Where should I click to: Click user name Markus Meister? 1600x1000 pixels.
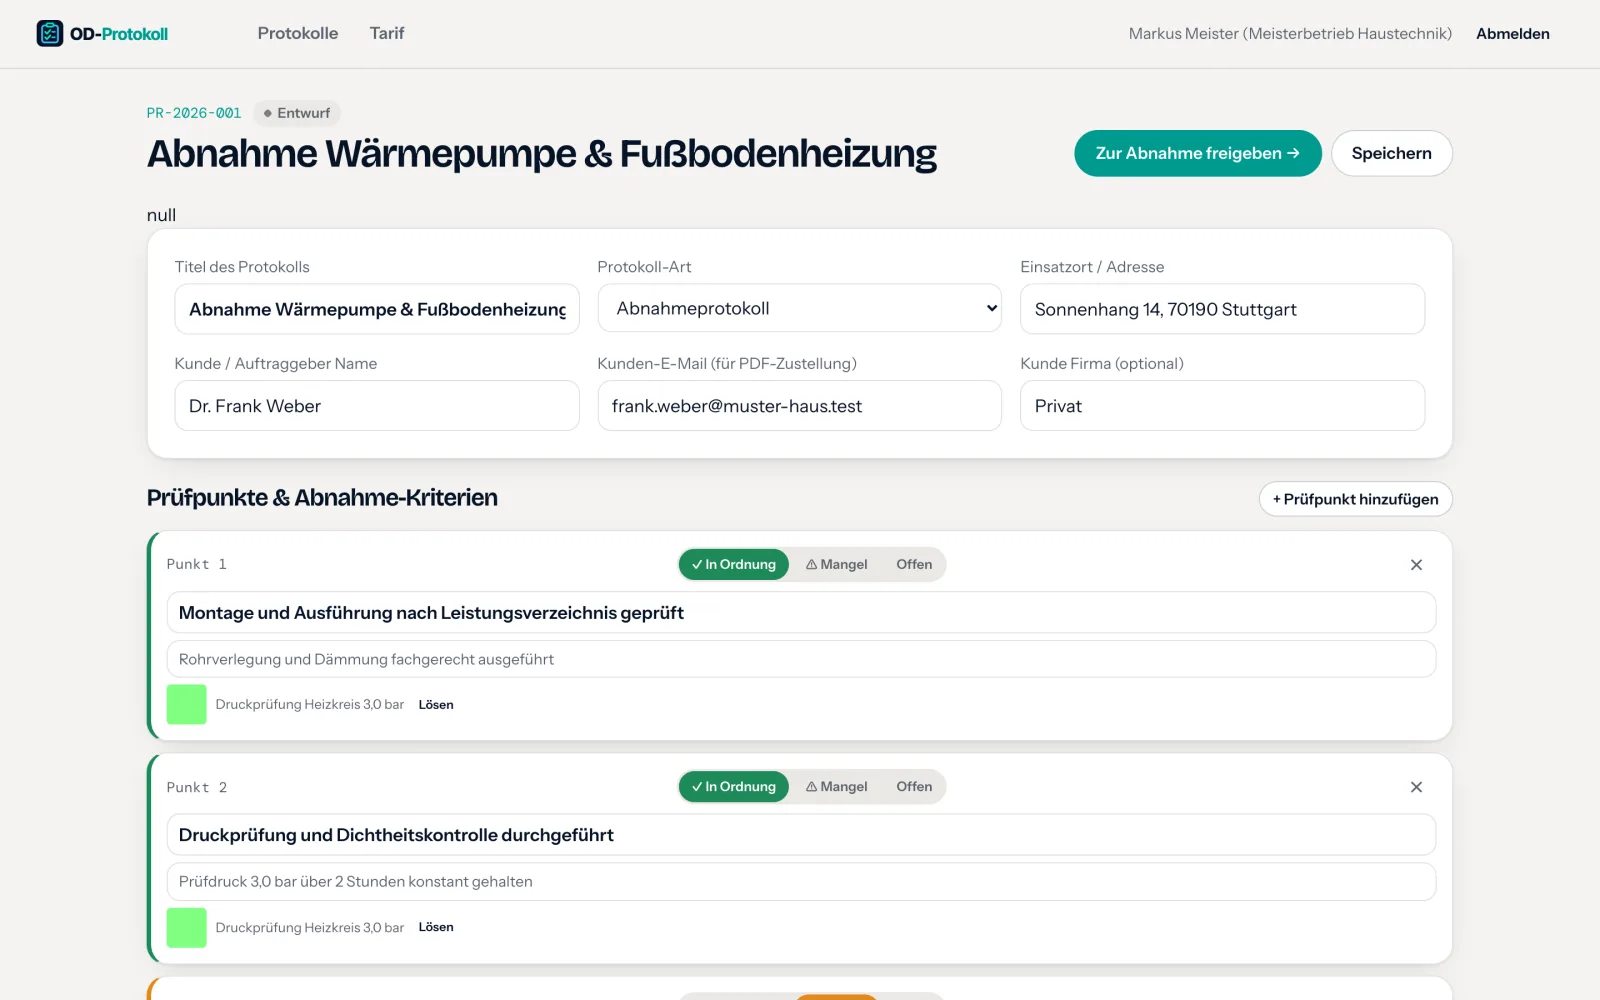click(x=1290, y=34)
